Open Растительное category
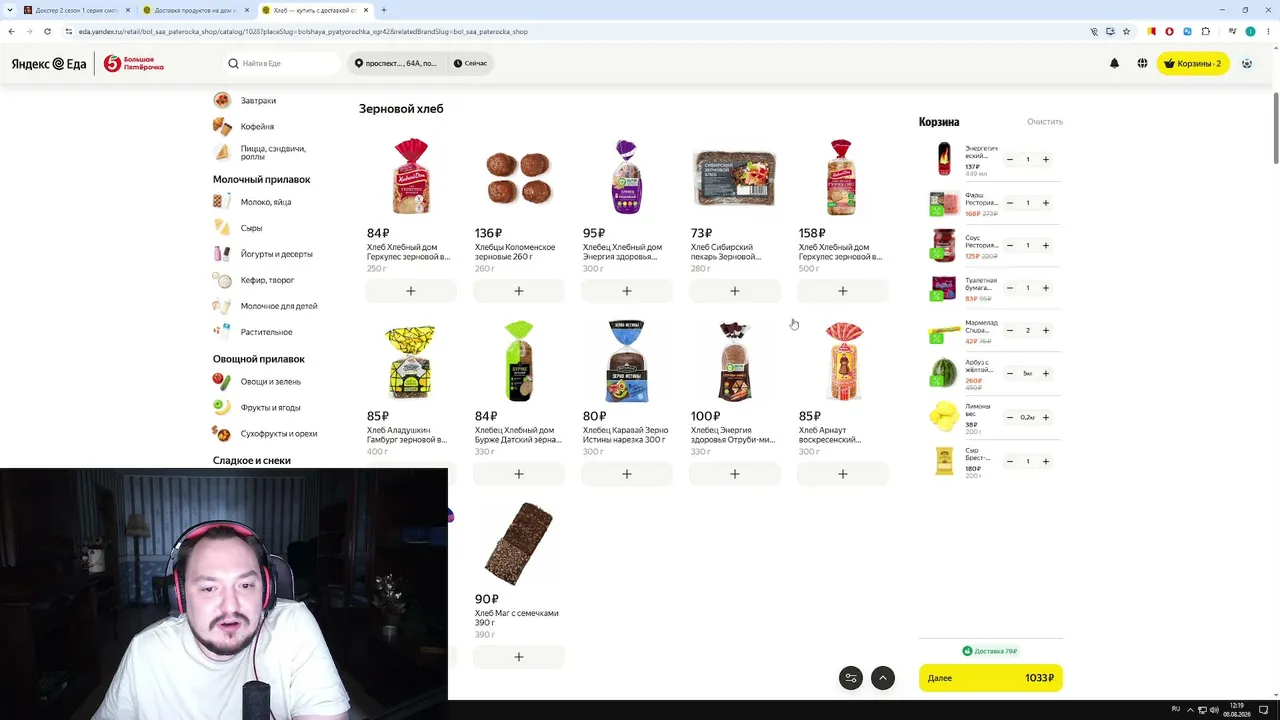Viewport: 1280px width, 720px height. pos(266,332)
